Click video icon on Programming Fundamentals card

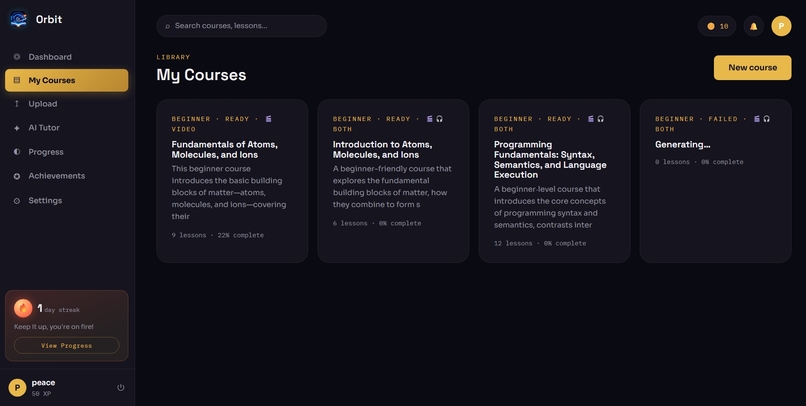(x=591, y=119)
